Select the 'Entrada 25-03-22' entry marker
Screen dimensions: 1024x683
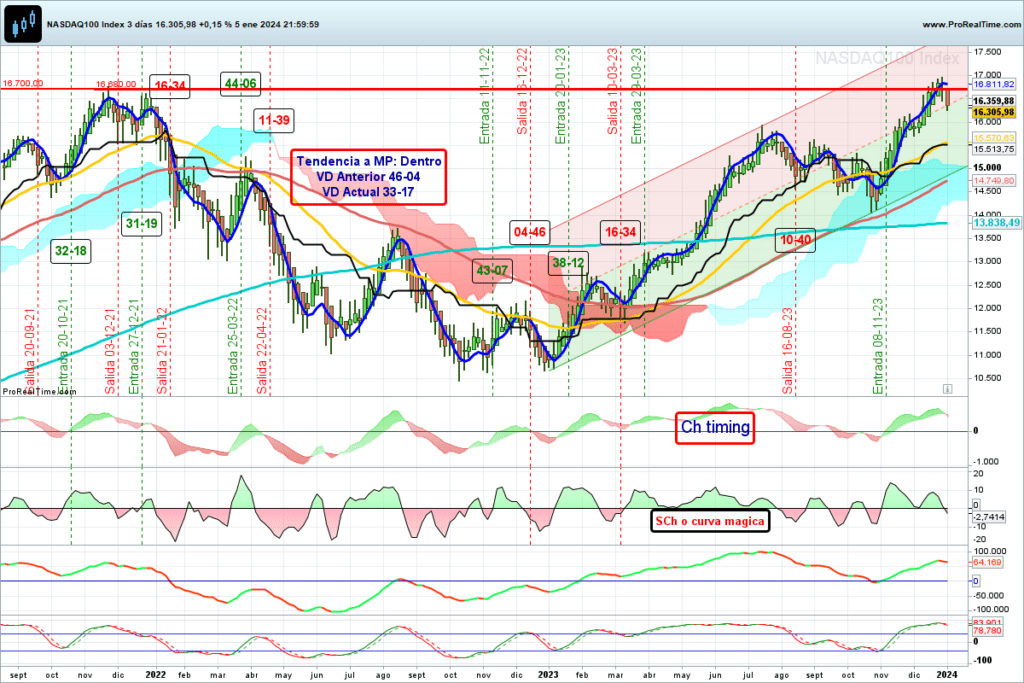point(232,347)
